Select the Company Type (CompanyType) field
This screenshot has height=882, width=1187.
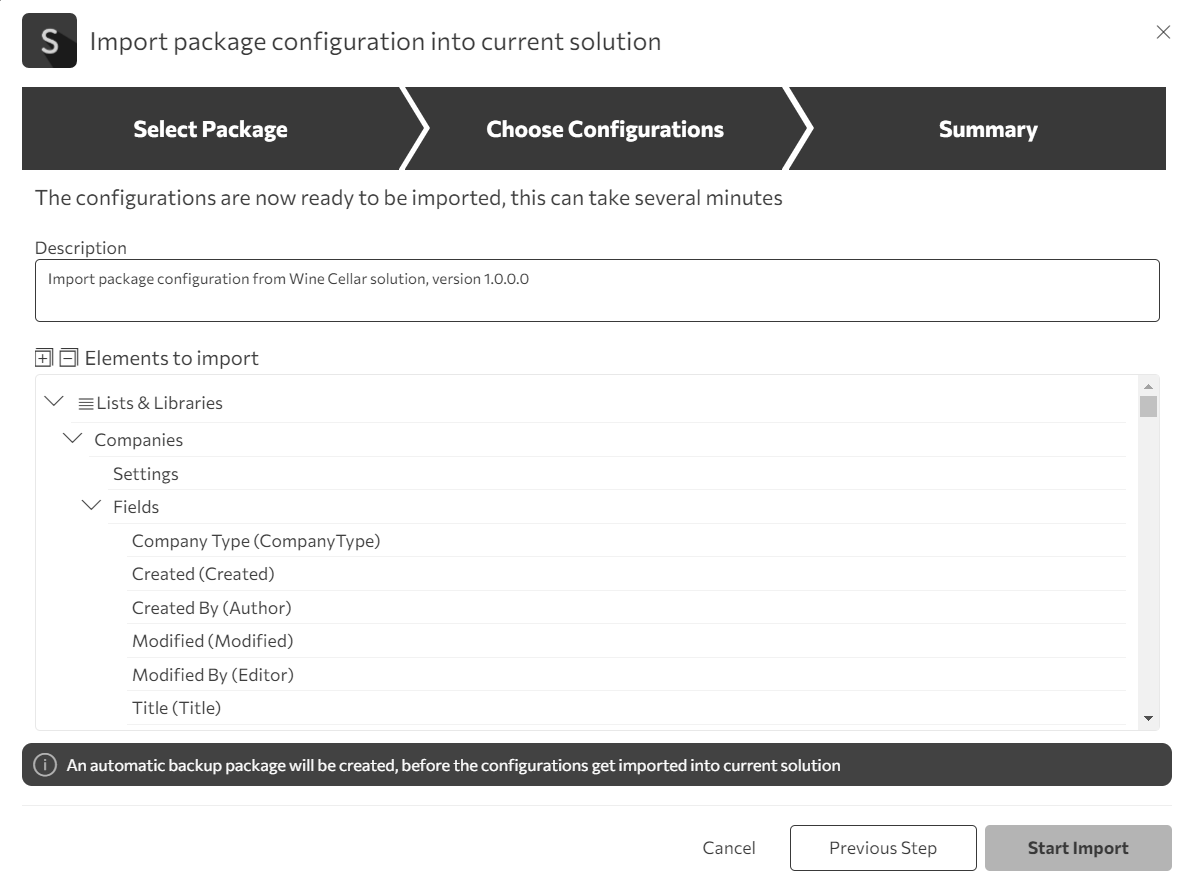pos(256,541)
